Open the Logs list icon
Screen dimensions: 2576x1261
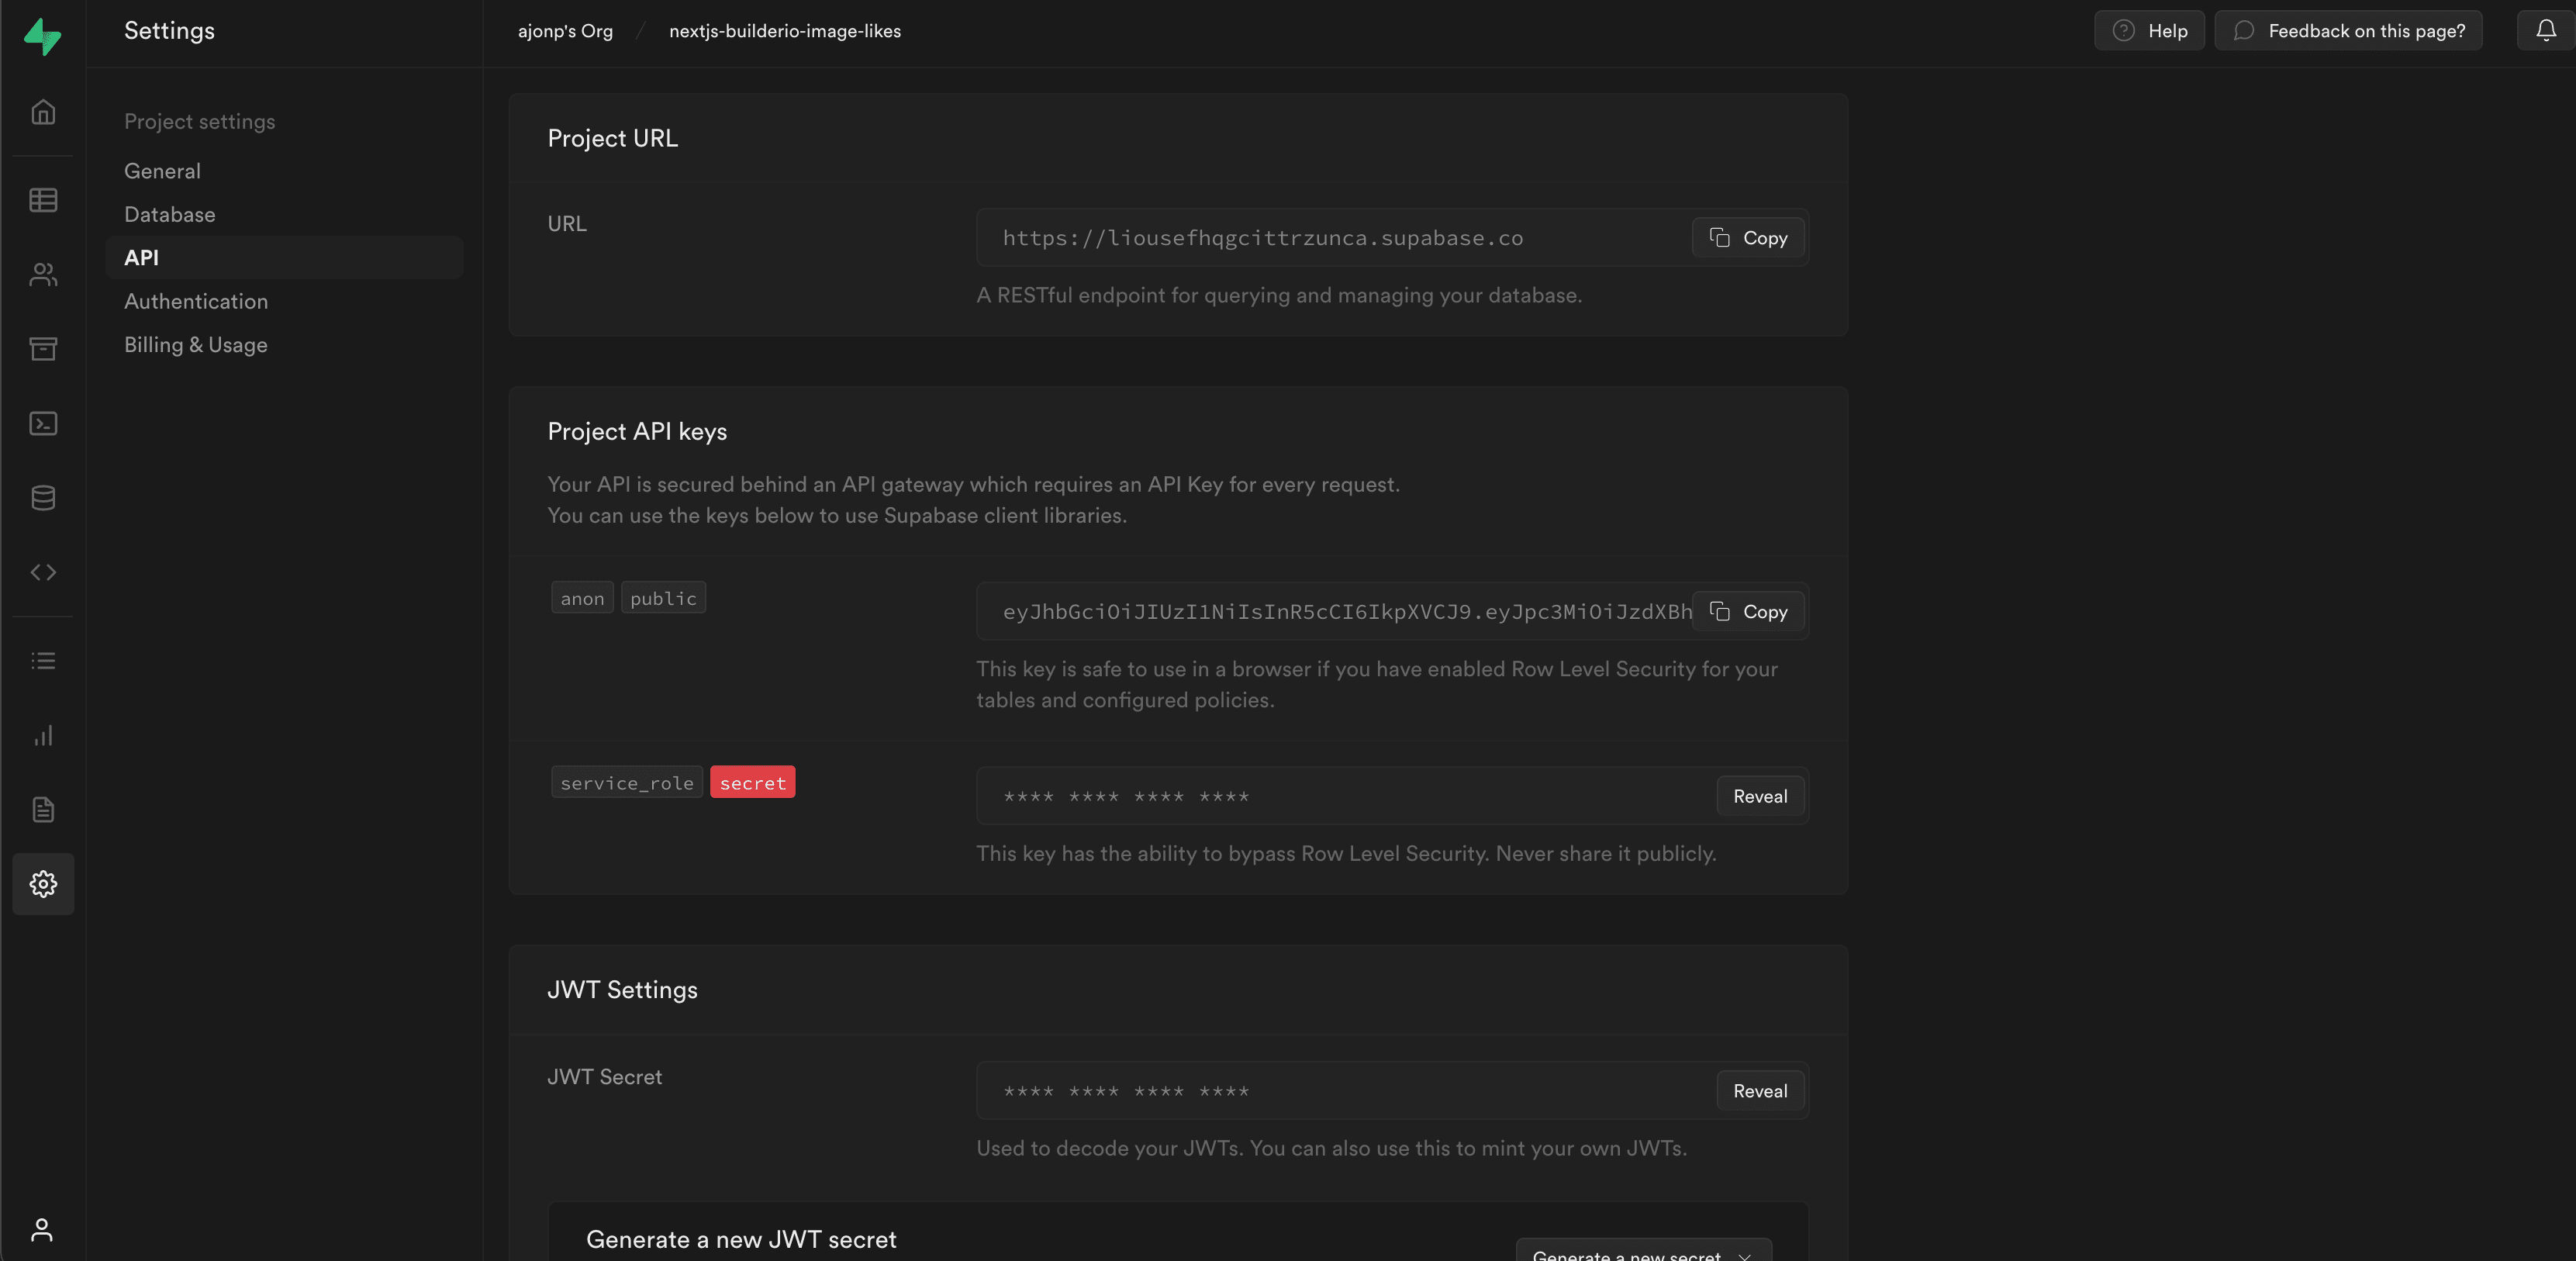click(43, 660)
